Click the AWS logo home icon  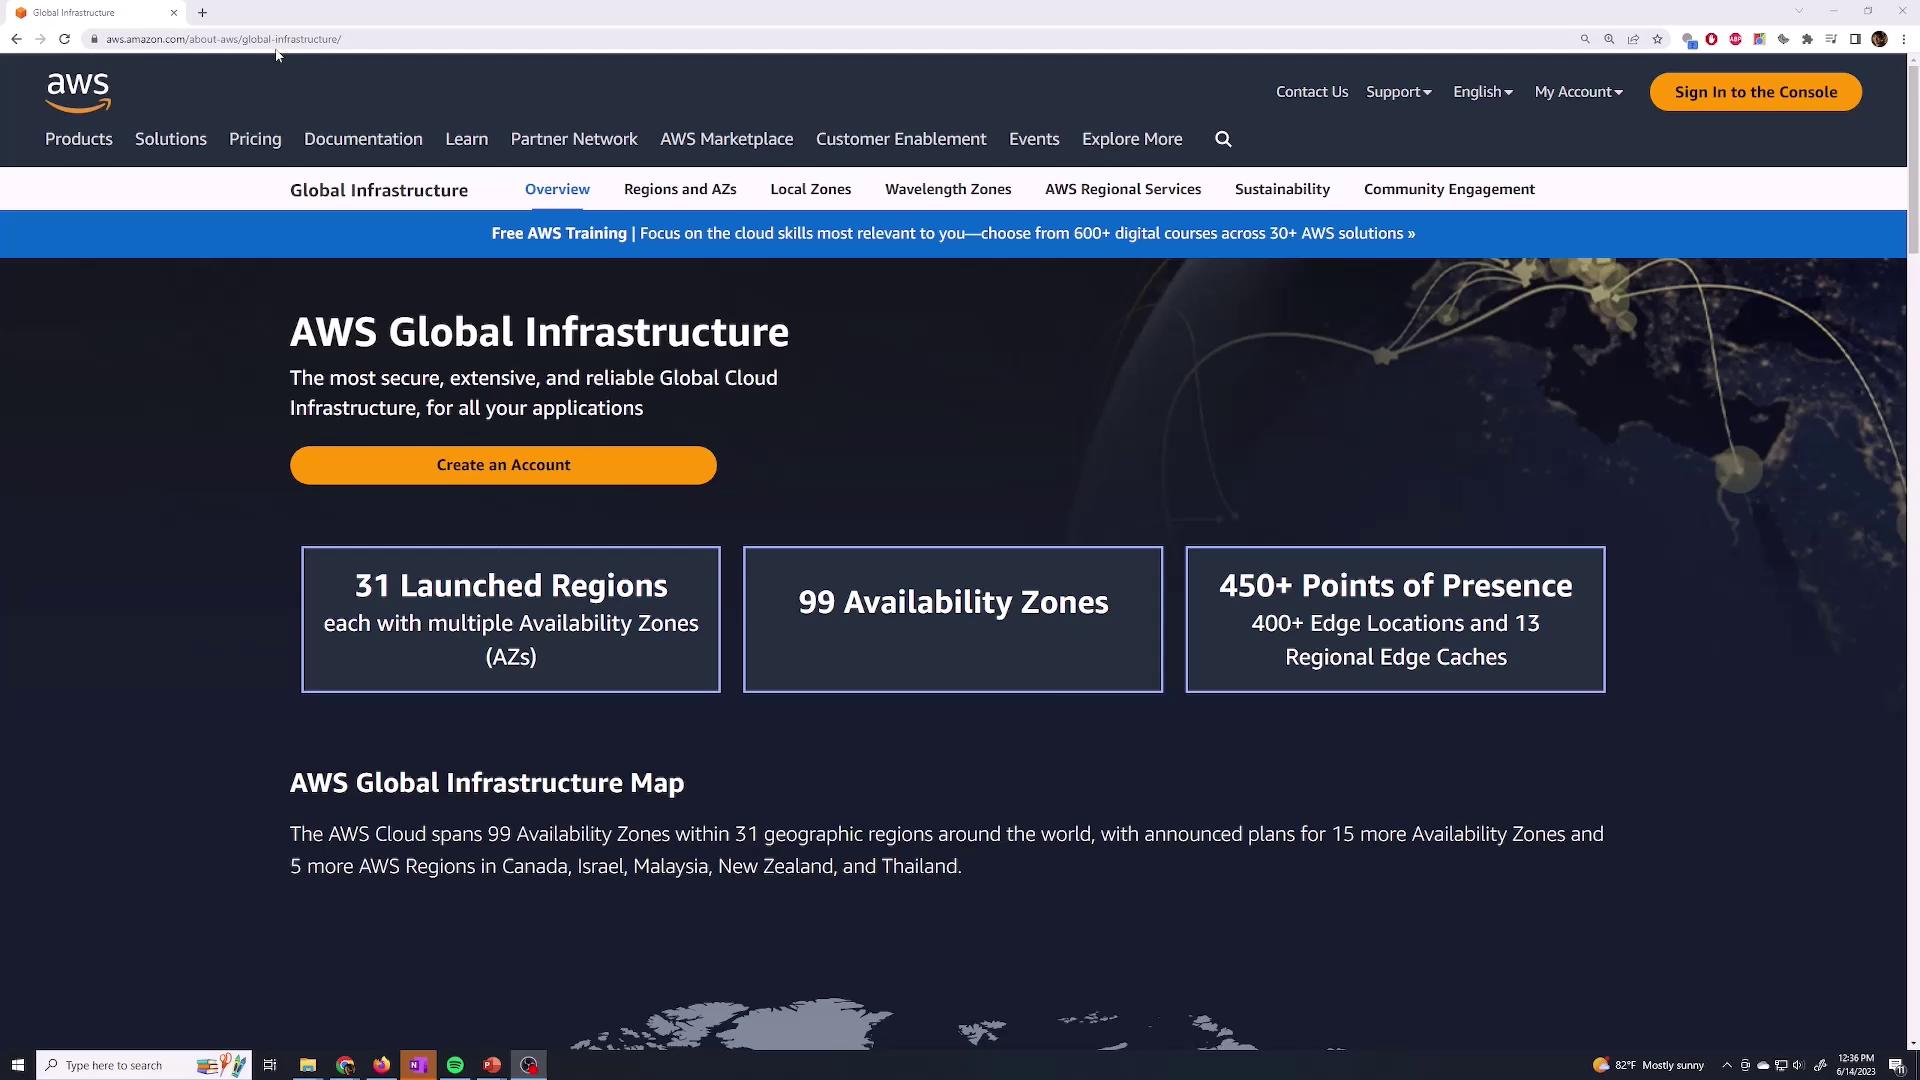pyautogui.click(x=78, y=92)
